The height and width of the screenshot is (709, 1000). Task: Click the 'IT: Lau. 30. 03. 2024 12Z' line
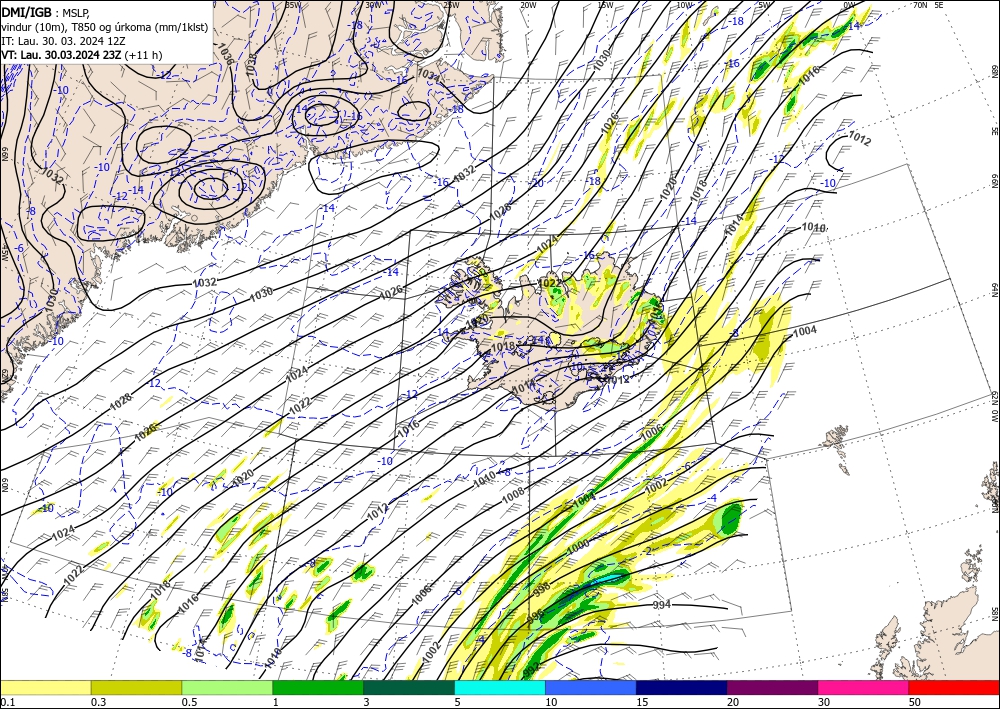tap(63, 41)
